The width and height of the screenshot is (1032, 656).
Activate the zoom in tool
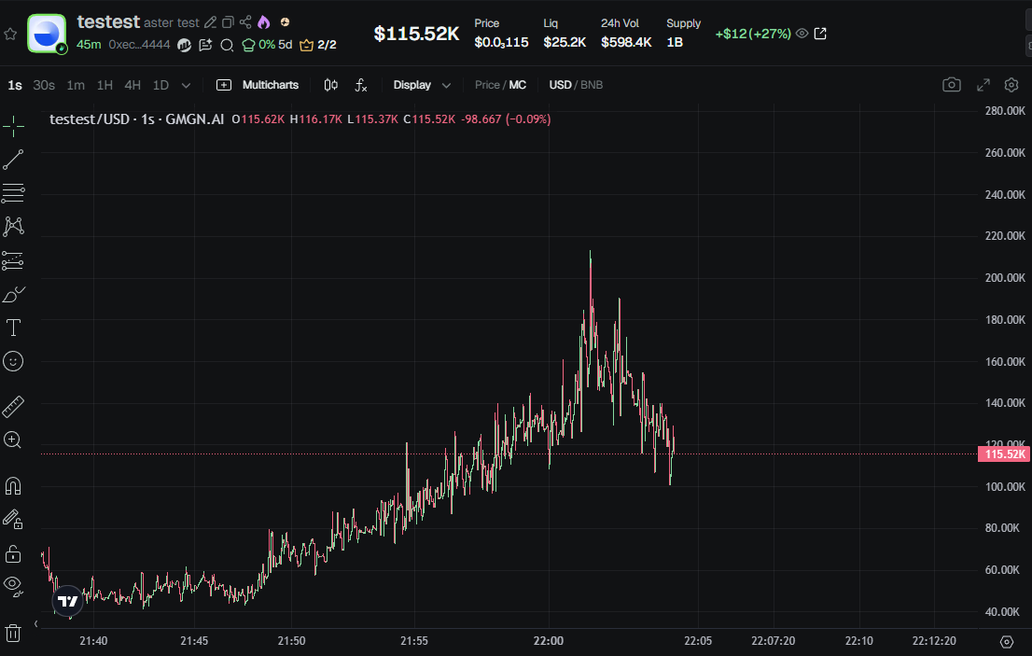click(13, 440)
